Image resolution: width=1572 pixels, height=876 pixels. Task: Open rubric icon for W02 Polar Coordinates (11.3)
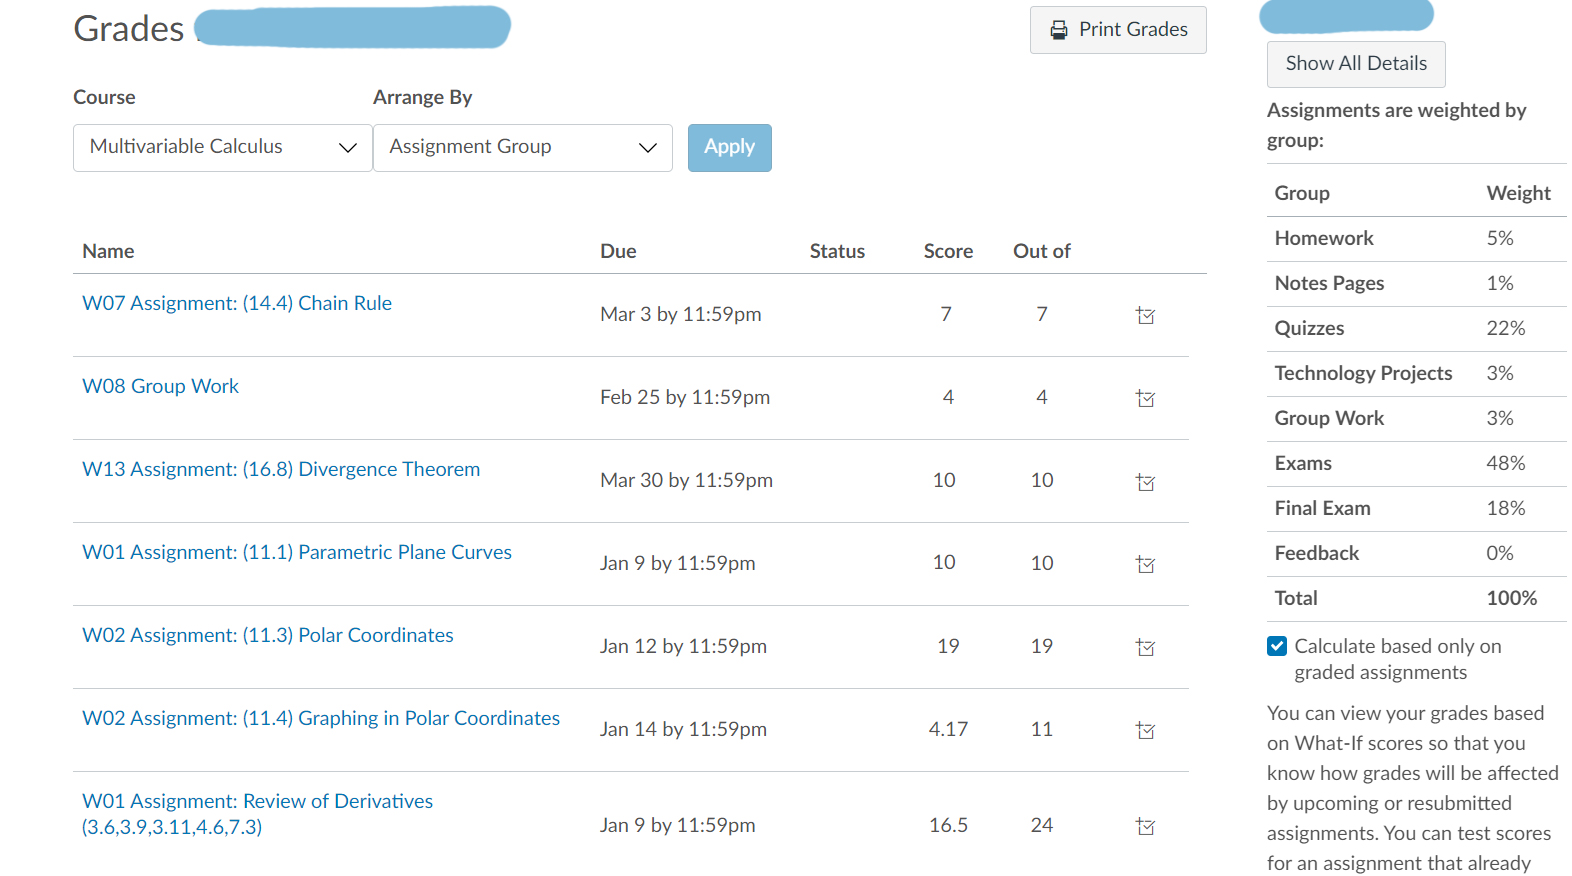tap(1145, 648)
